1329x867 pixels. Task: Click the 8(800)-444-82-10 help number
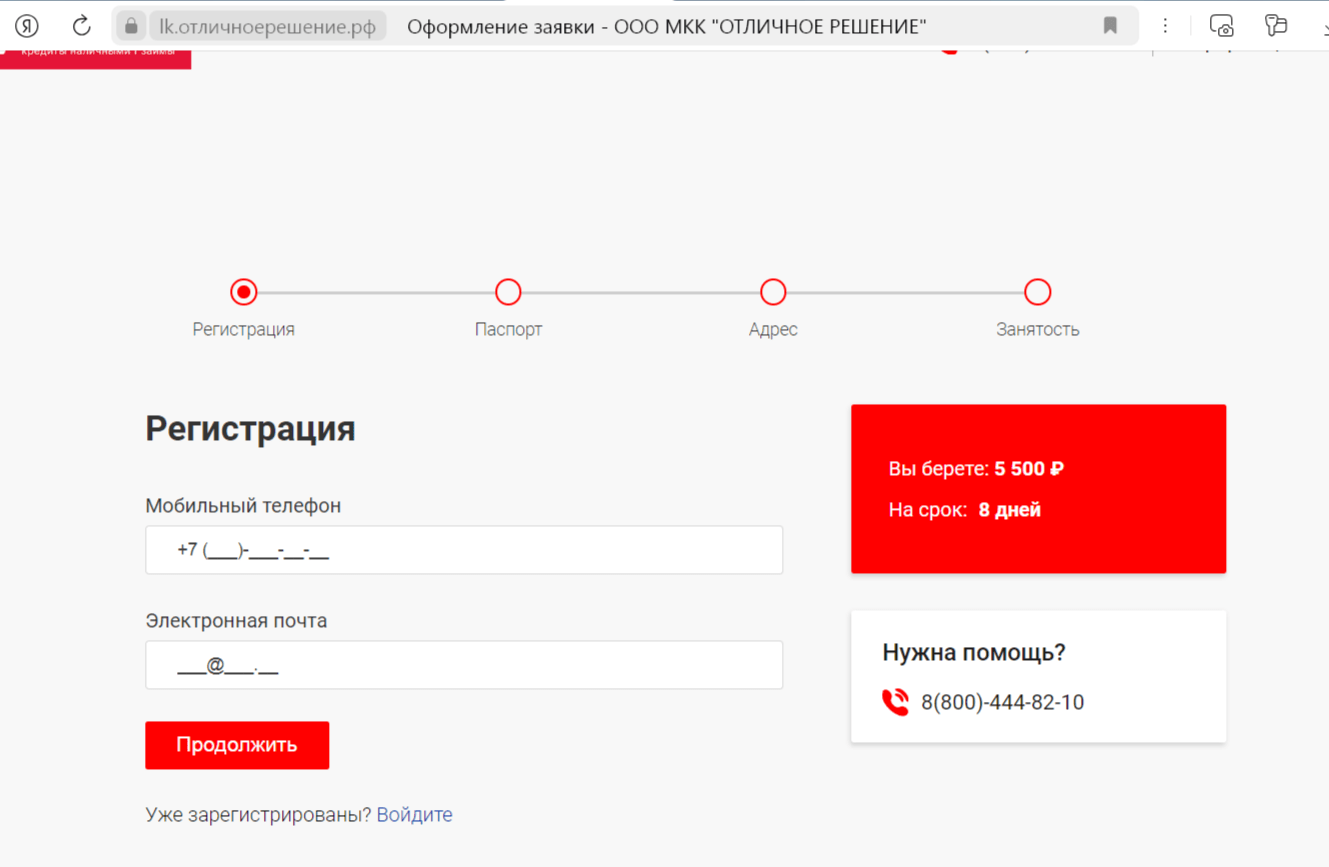coord(1002,702)
